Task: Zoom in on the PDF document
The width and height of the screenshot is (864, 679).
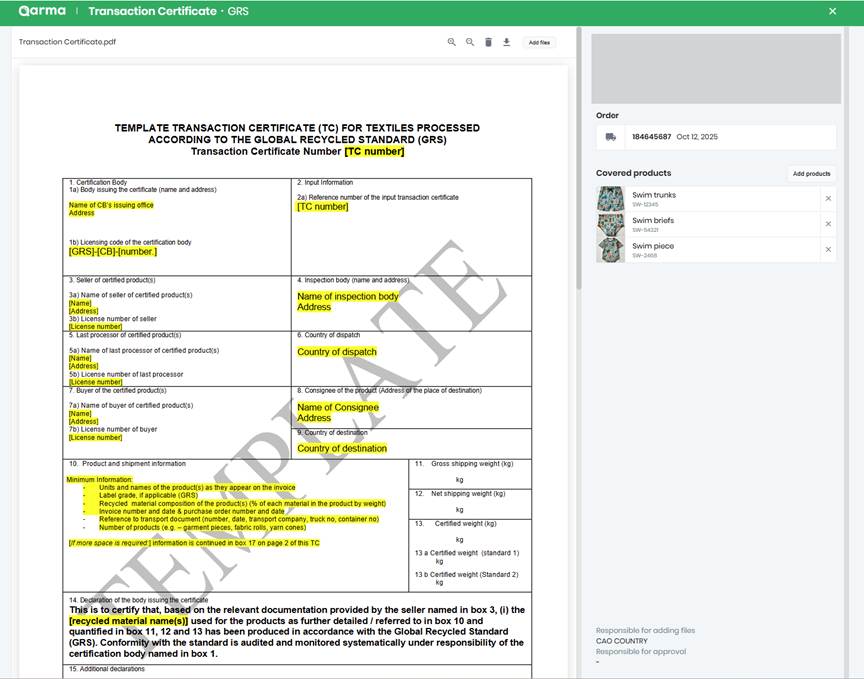Action: (x=452, y=42)
